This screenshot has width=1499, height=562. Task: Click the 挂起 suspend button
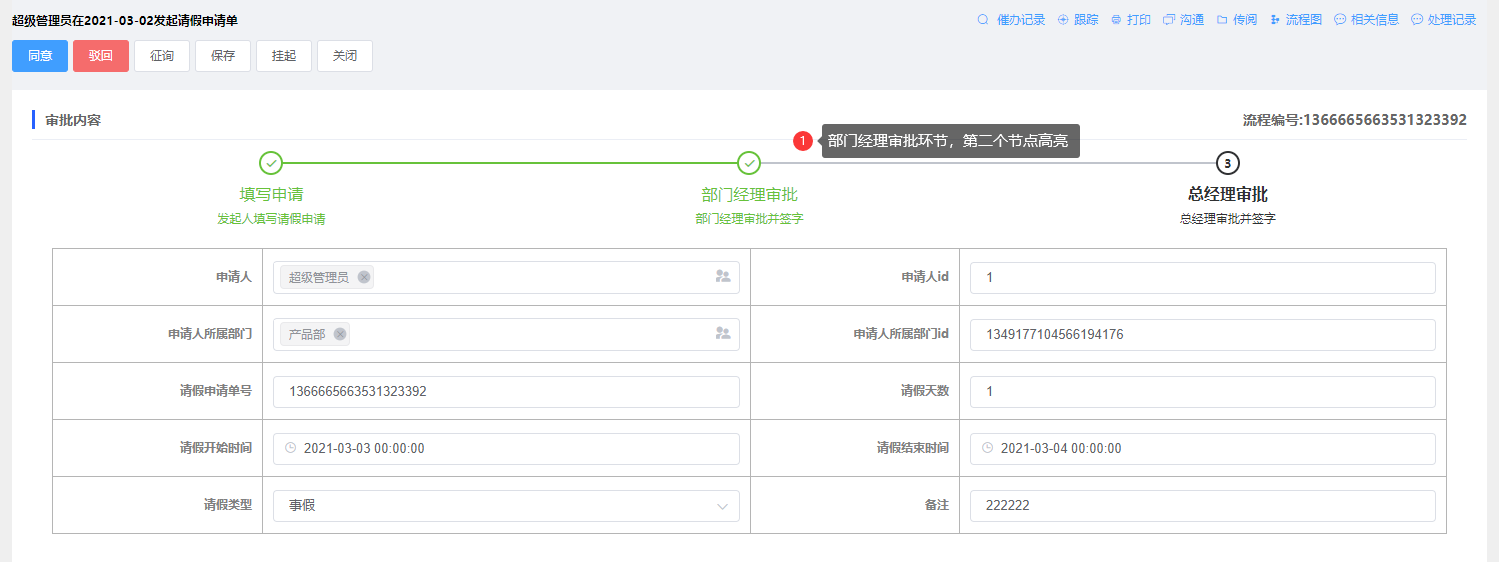coord(284,56)
